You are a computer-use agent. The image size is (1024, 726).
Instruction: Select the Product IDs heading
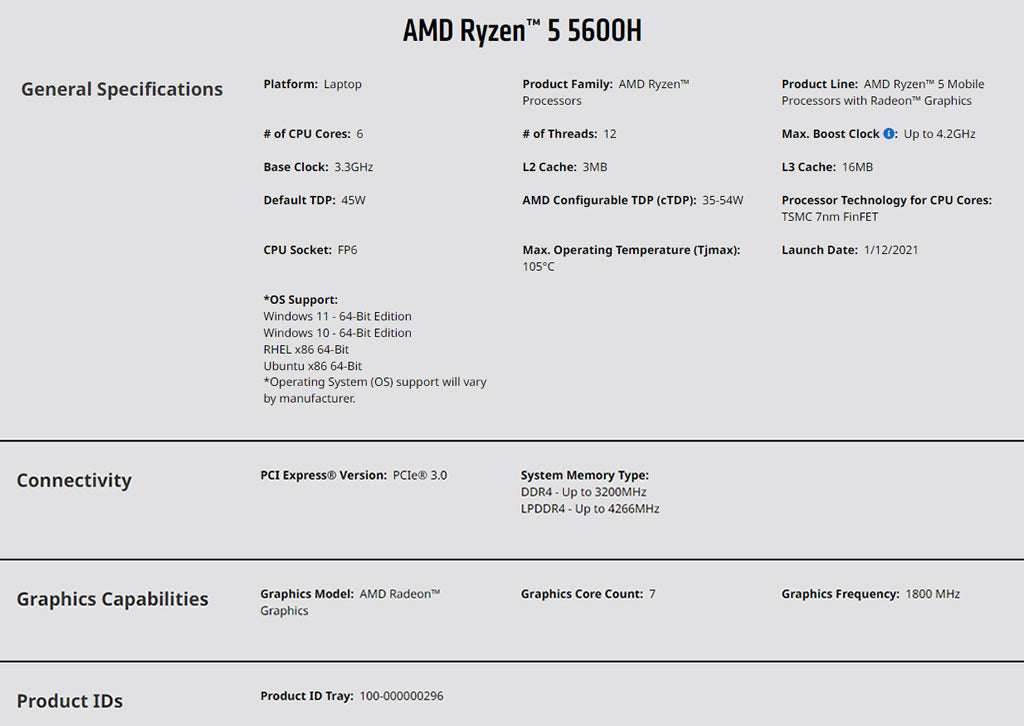[70, 701]
